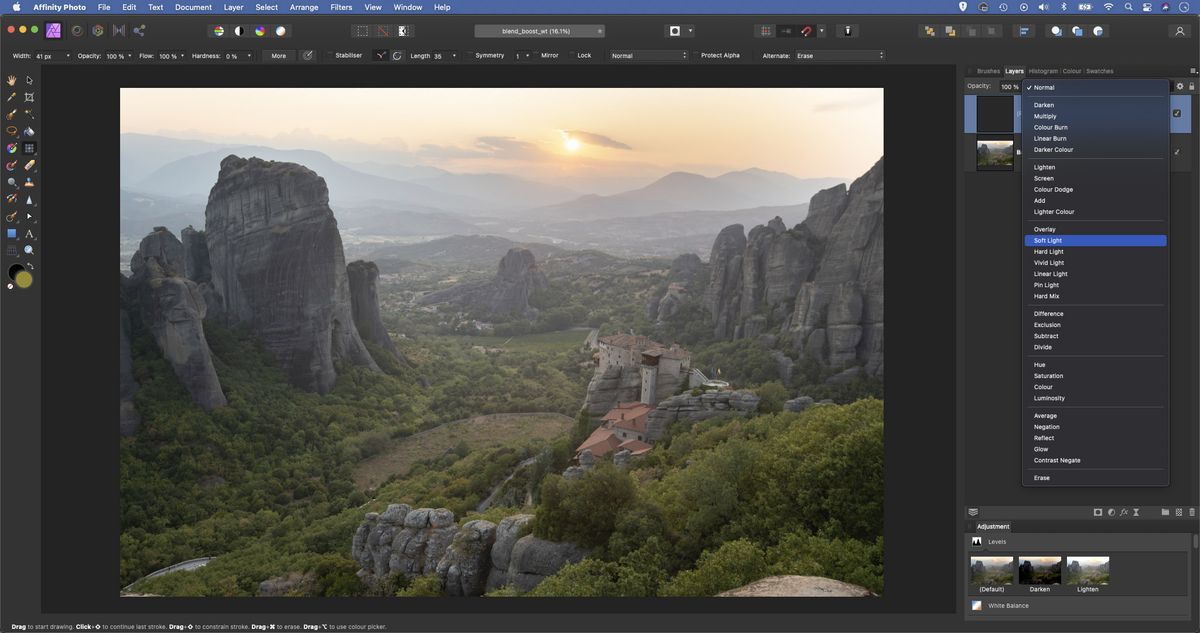Select the Zoom tool at toolbar bottom

coord(30,250)
